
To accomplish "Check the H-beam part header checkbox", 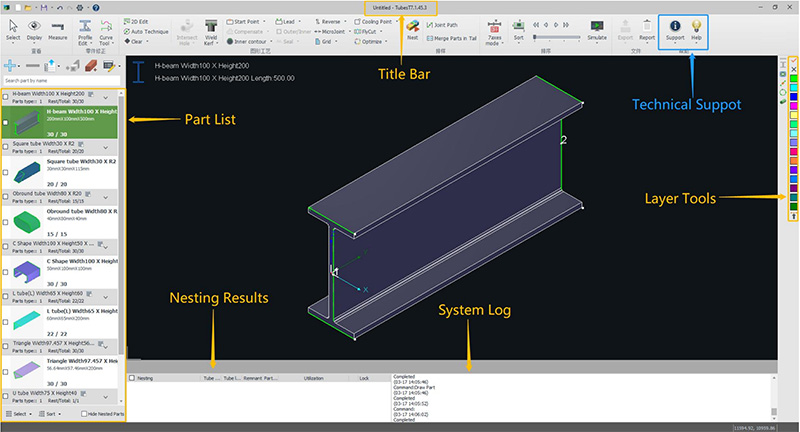I will click(6, 98).
